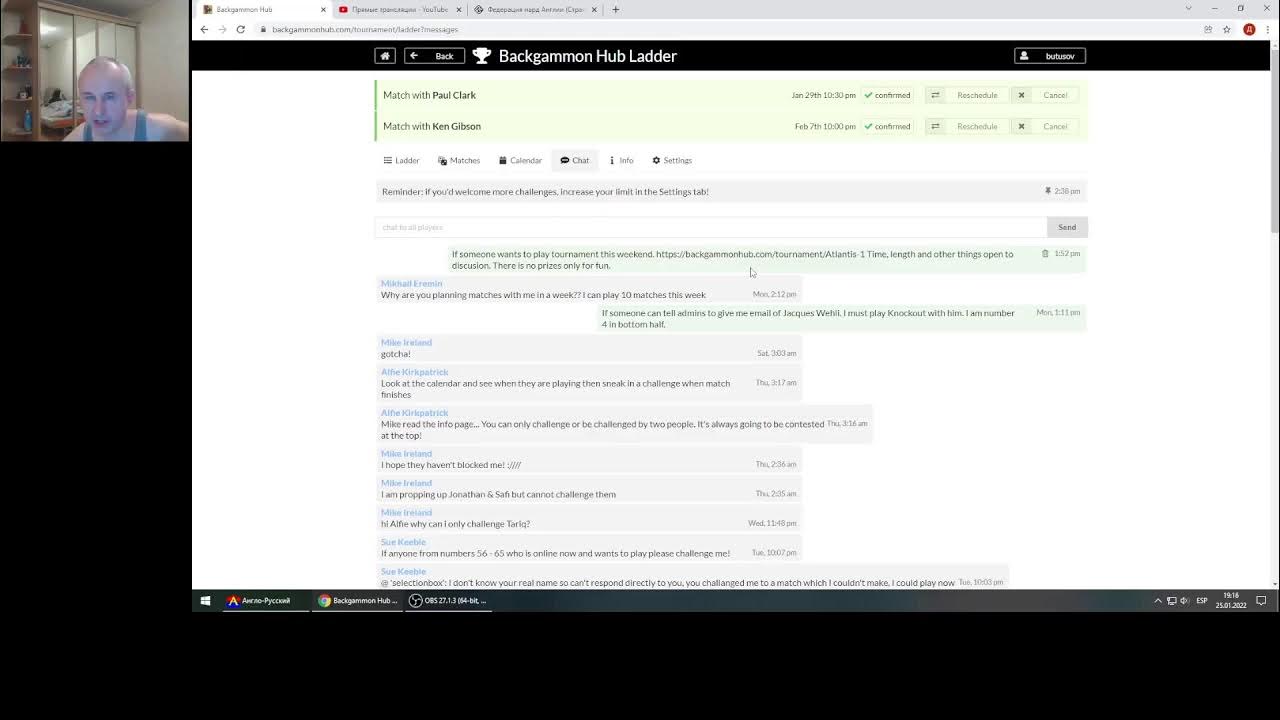Viewport: 1280px width, 720px height.
Task: Open the Atlantis-1 tournament link in chat
Action: (x=760, y=254)
